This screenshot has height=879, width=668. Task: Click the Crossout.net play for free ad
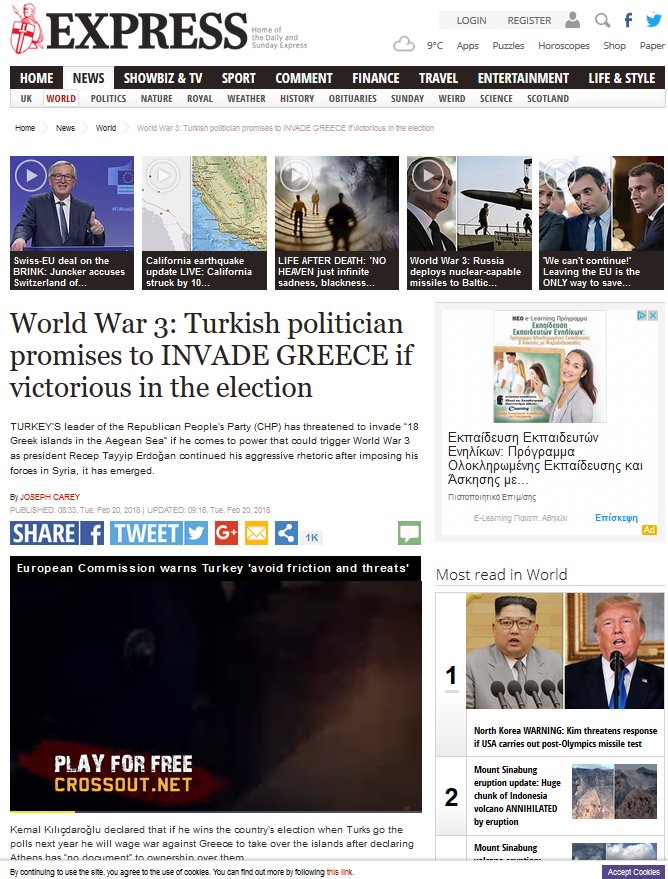(x=123, y=774)
